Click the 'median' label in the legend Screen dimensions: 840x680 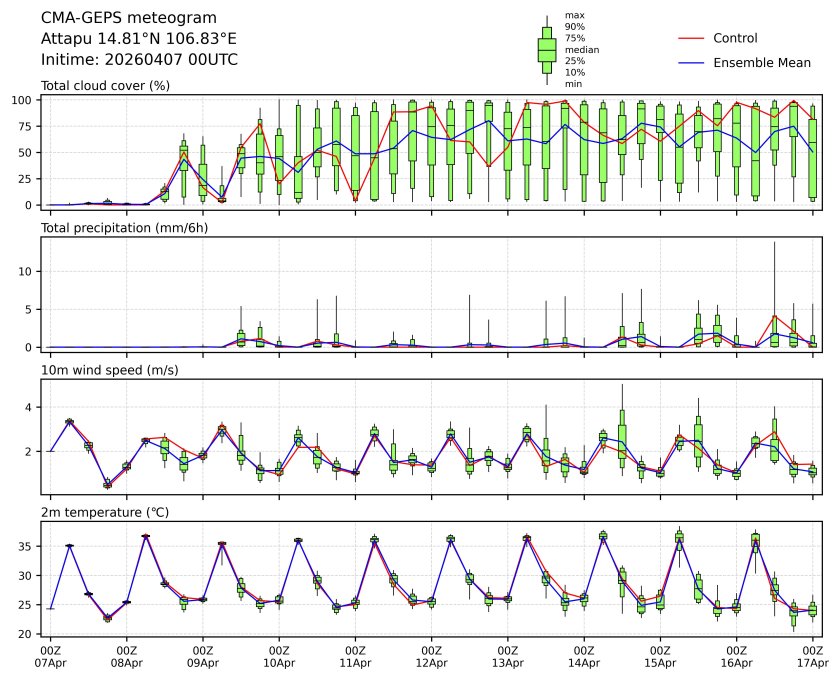click(x=582, y=49)
